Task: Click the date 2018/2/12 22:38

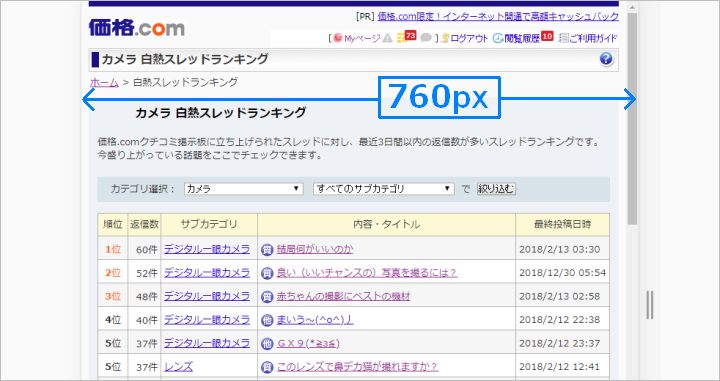Action: coord(559,320)
